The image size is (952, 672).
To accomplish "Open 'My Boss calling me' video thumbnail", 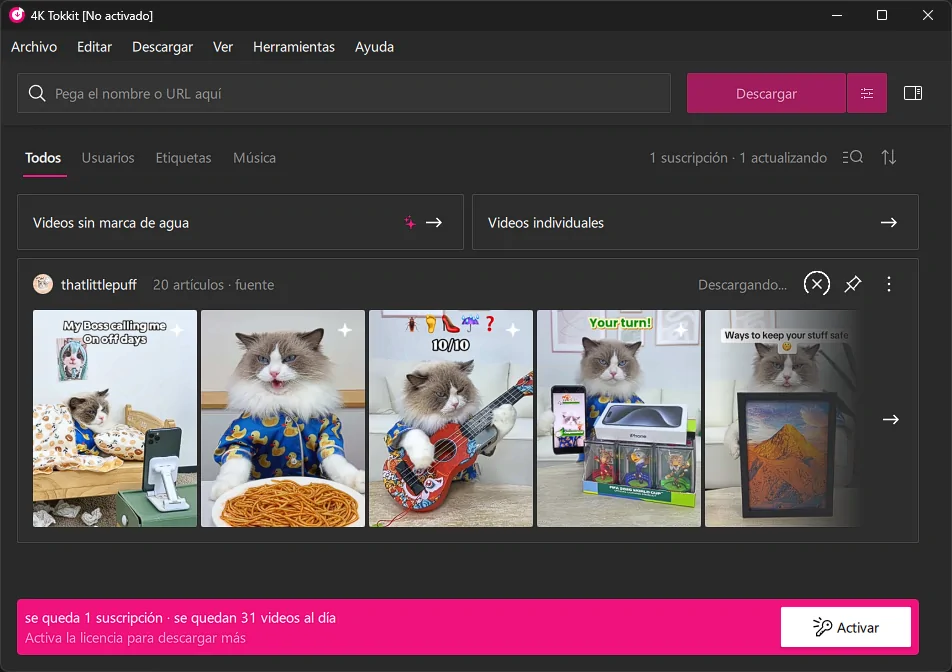I will [x=115, y=418].
